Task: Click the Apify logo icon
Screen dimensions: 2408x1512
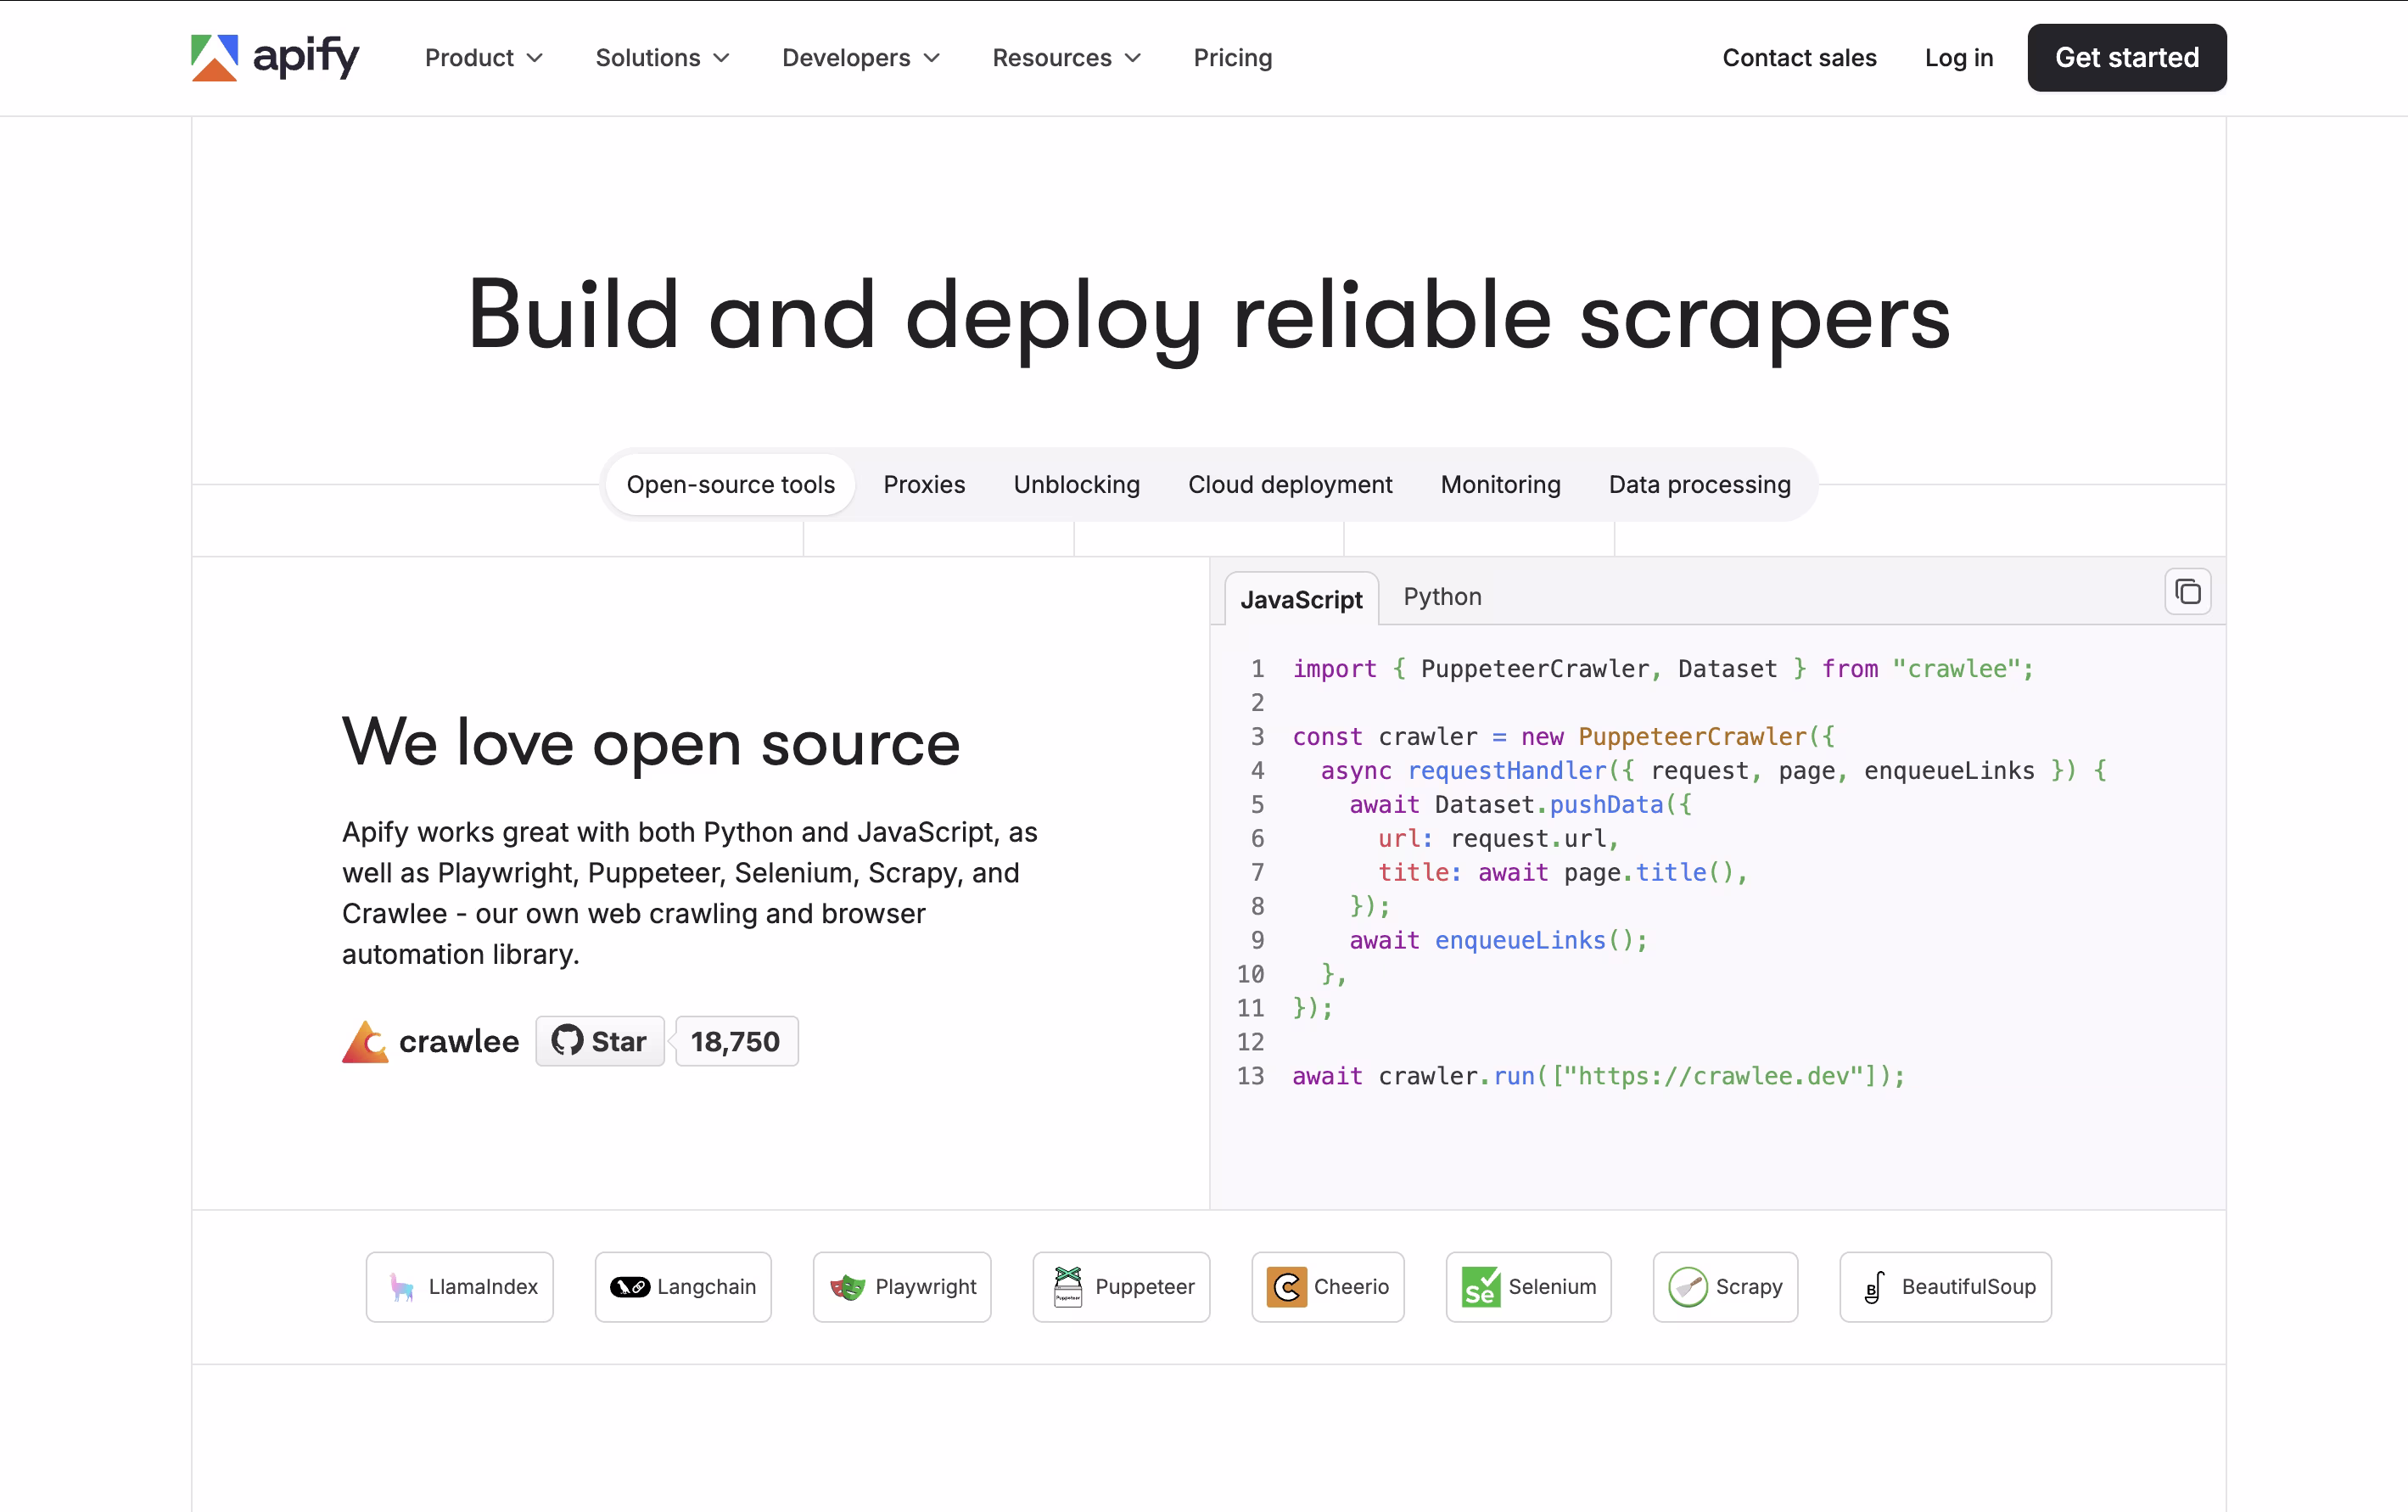Action: 214,57
